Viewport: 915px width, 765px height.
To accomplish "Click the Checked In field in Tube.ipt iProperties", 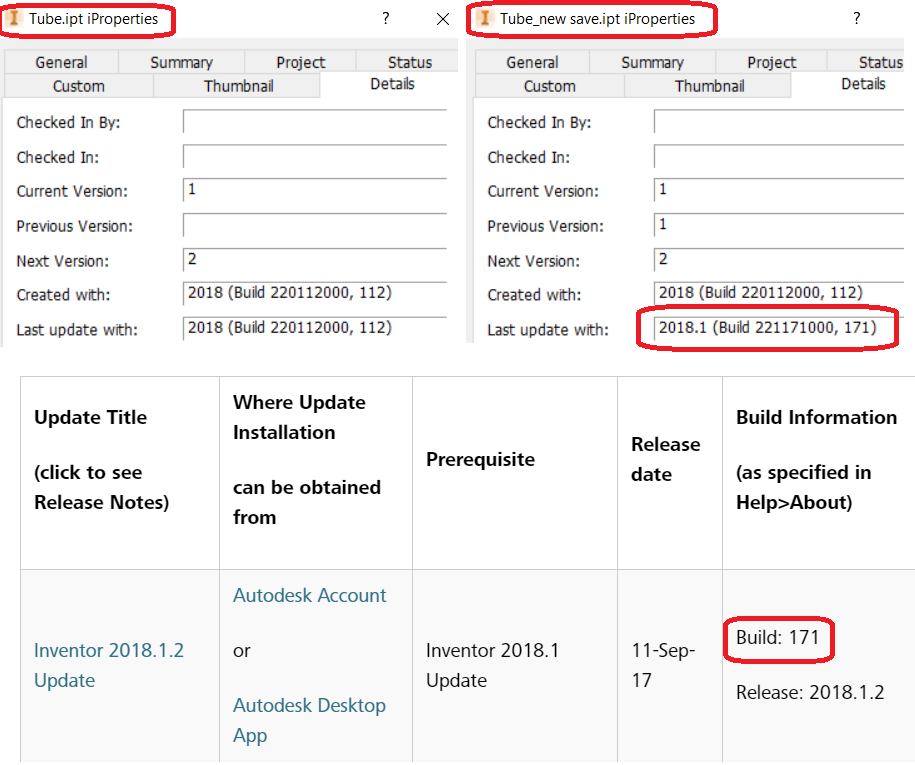I will coord(315,157).
